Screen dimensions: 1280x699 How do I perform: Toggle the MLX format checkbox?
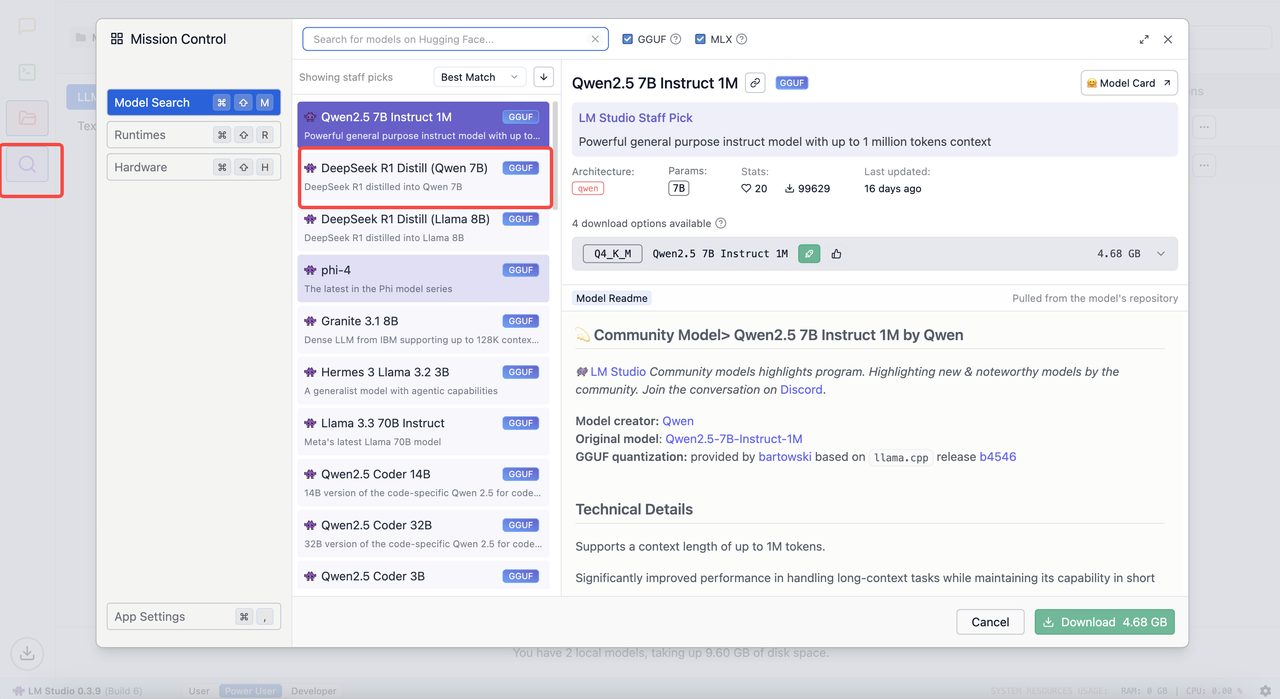[700, 40]
